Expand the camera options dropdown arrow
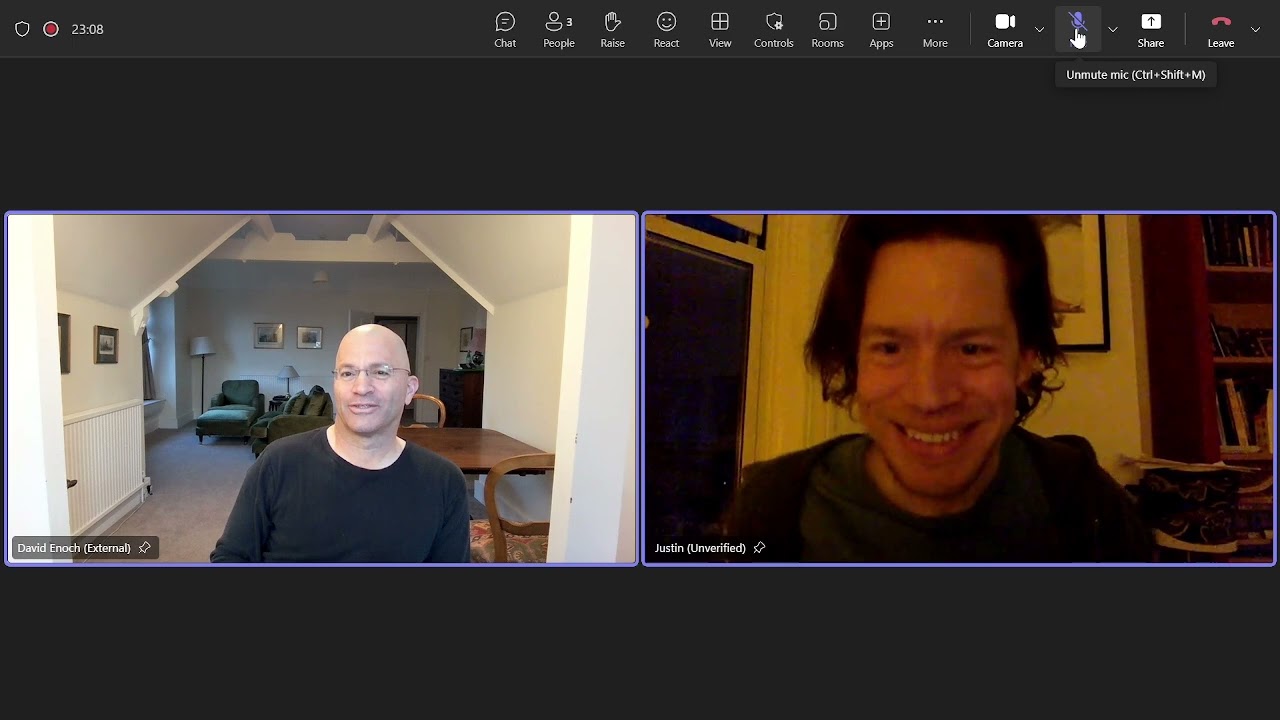1280x720 pixels. coord(1040,29)
